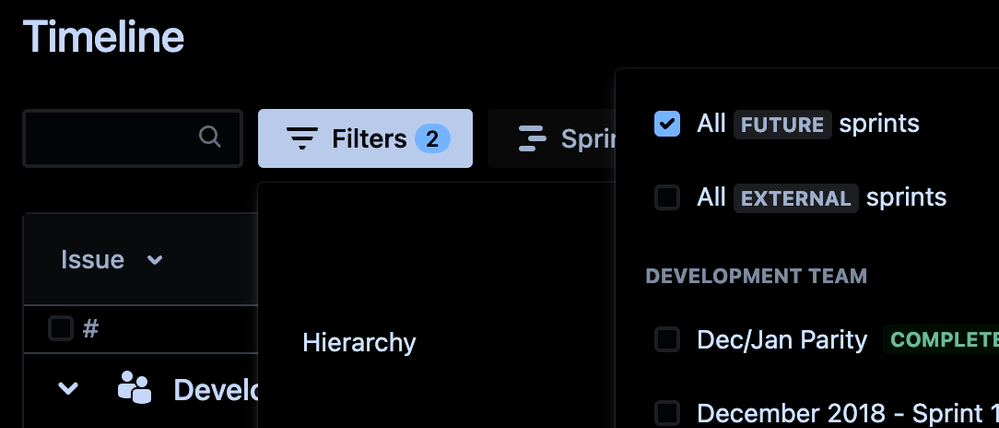This screenshot has width=999, height=428.
Task: Open the Filters button
Action: click(365, 138)
